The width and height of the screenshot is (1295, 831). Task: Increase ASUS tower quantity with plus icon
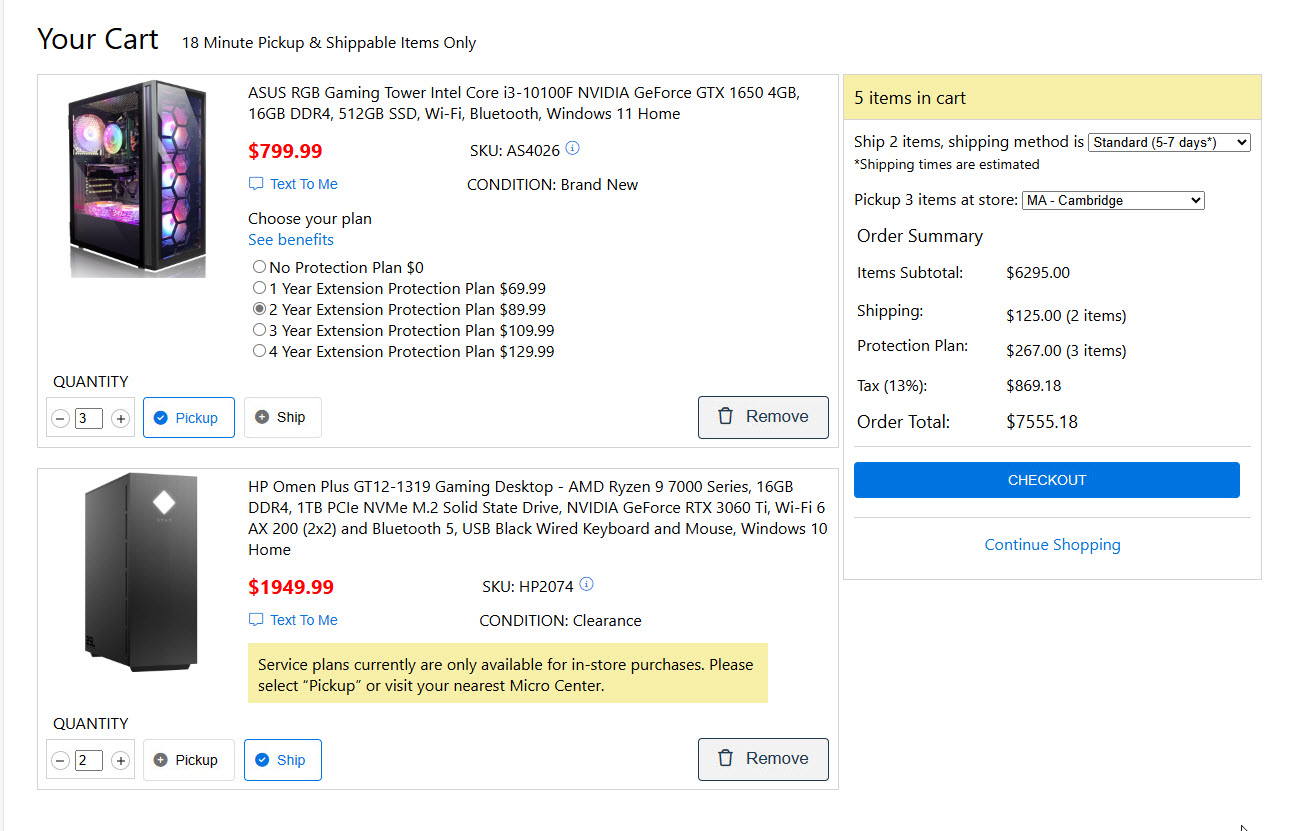pyautogui.click(x=120, y=419)
